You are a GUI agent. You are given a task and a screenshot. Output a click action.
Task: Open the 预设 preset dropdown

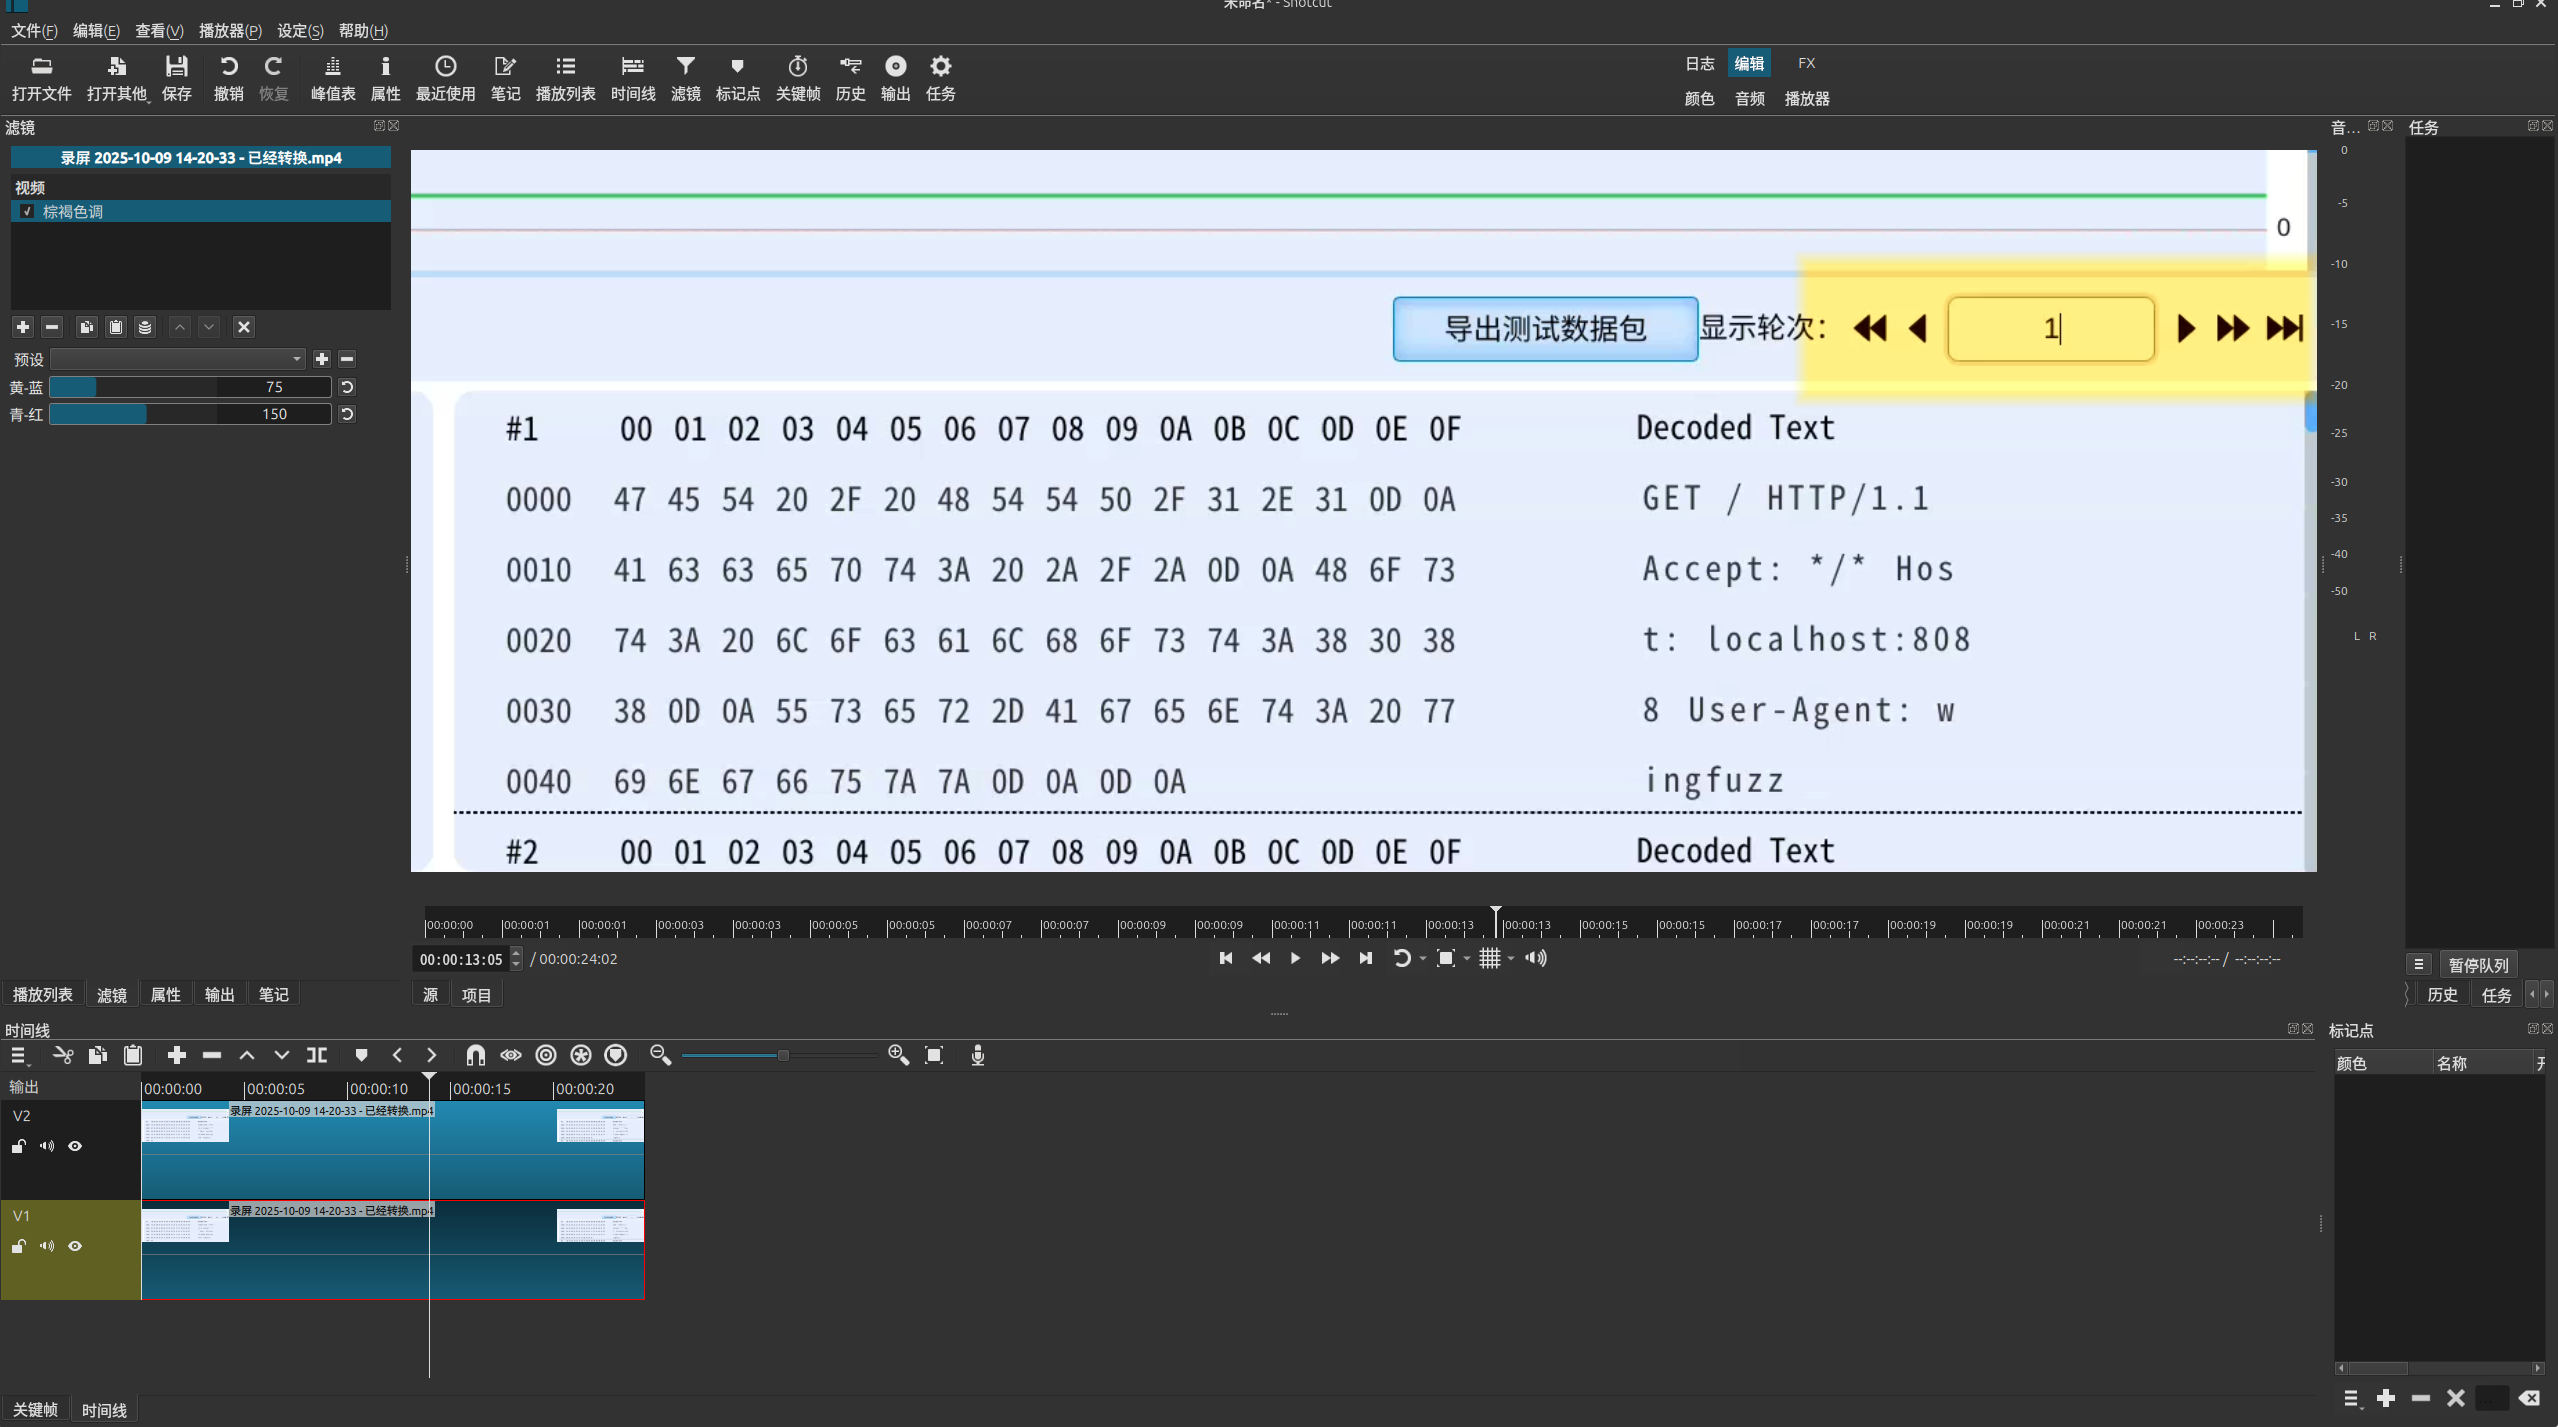pos(178,359)
